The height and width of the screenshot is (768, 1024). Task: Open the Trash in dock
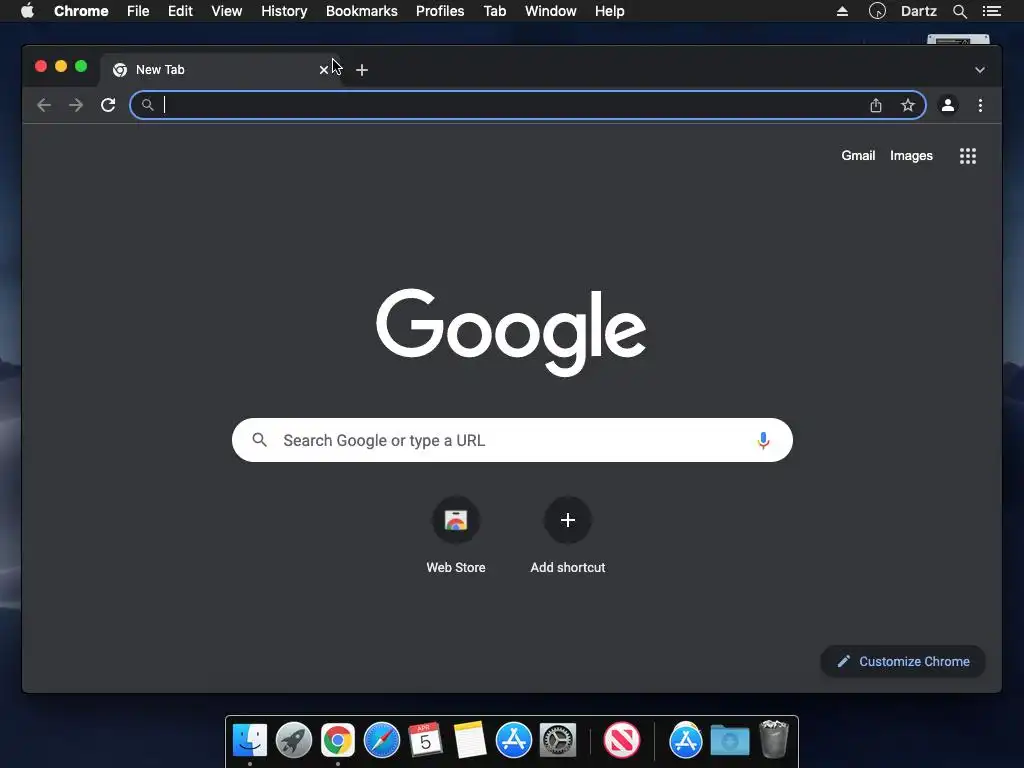point(774,739)
